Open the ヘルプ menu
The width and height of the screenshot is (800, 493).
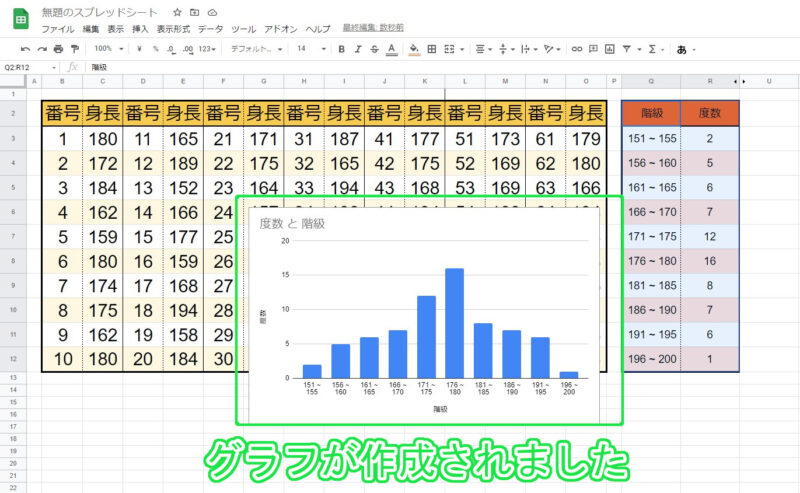318,29
